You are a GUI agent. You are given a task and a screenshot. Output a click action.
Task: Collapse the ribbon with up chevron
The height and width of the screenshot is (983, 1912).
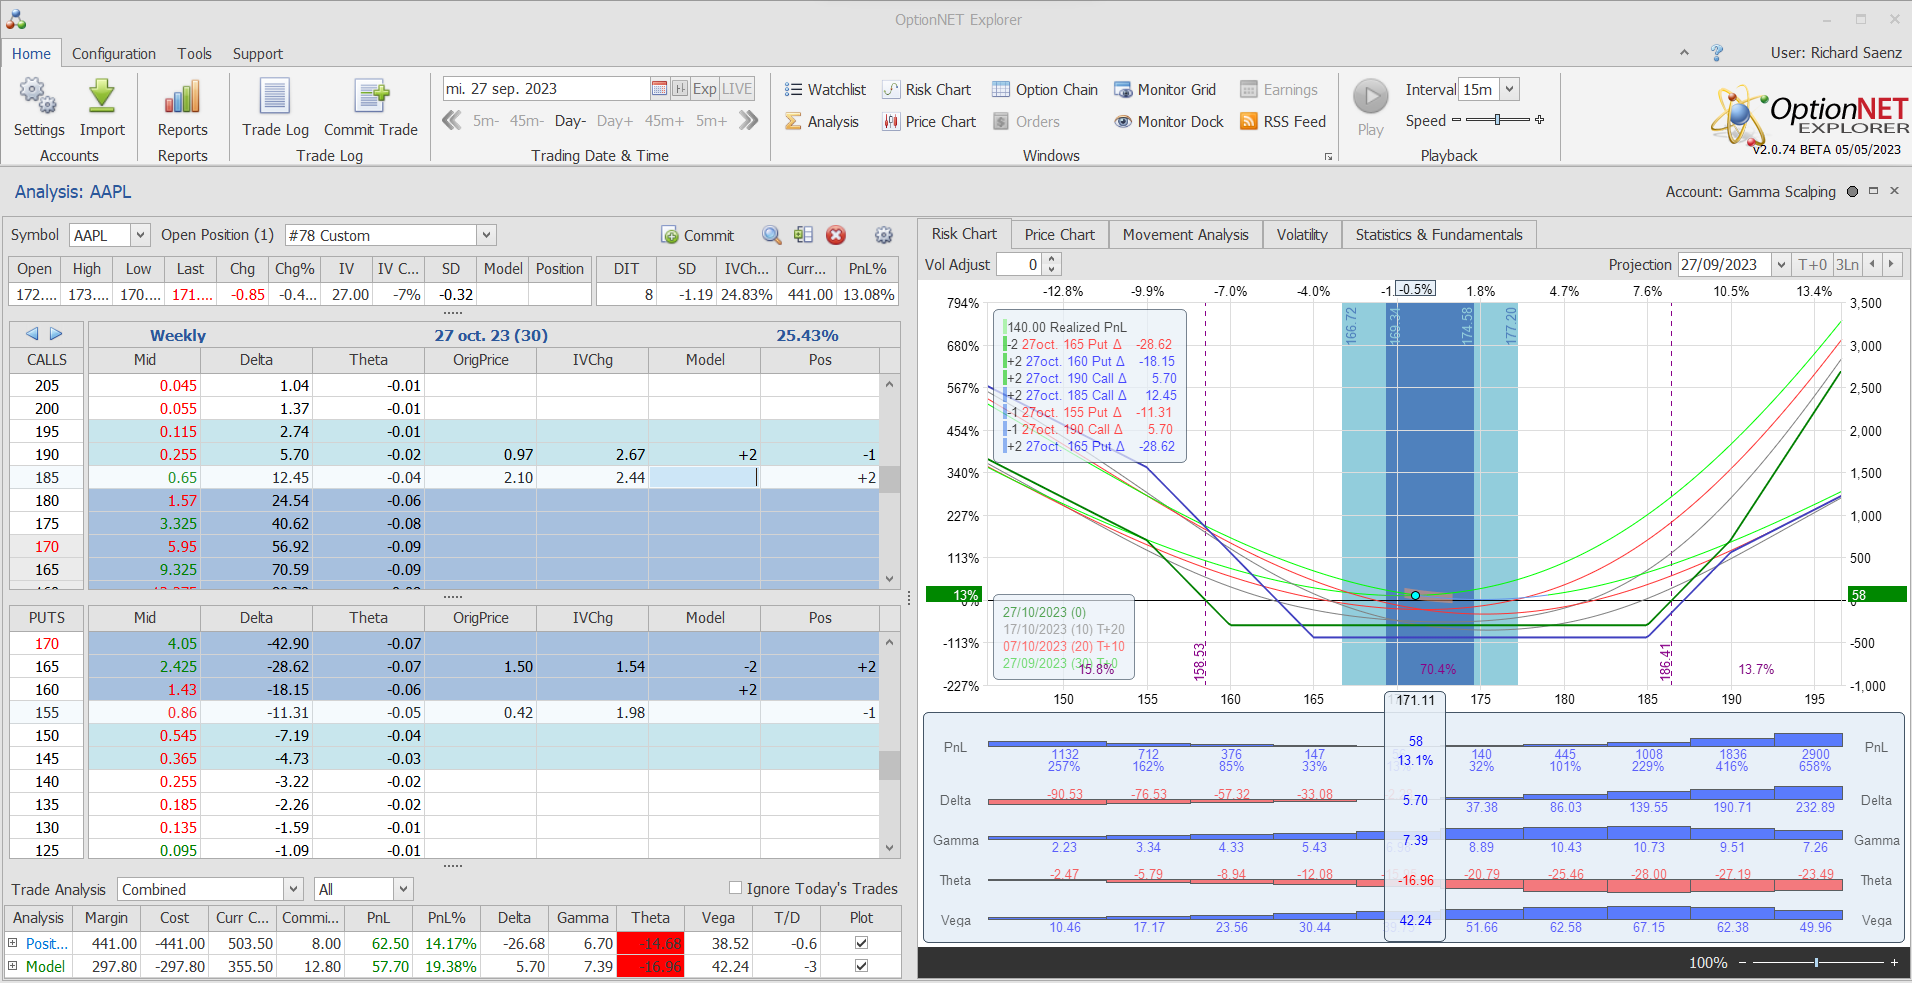(x=1684, y=52)
